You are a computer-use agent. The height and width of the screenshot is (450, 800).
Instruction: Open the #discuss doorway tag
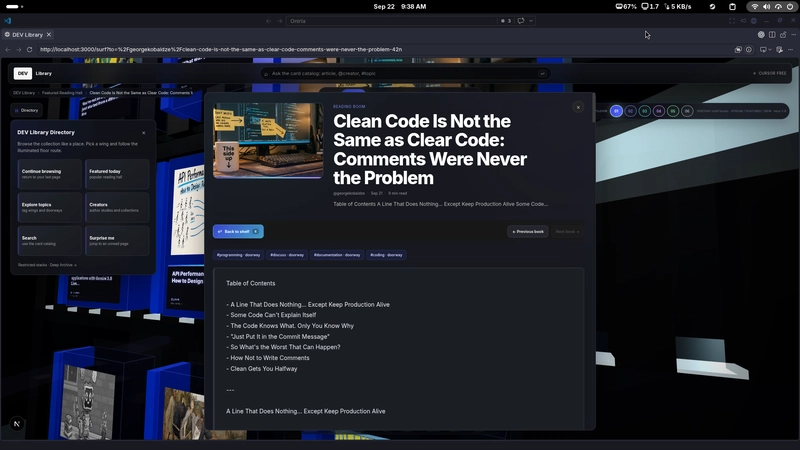[x=287, y=255]
